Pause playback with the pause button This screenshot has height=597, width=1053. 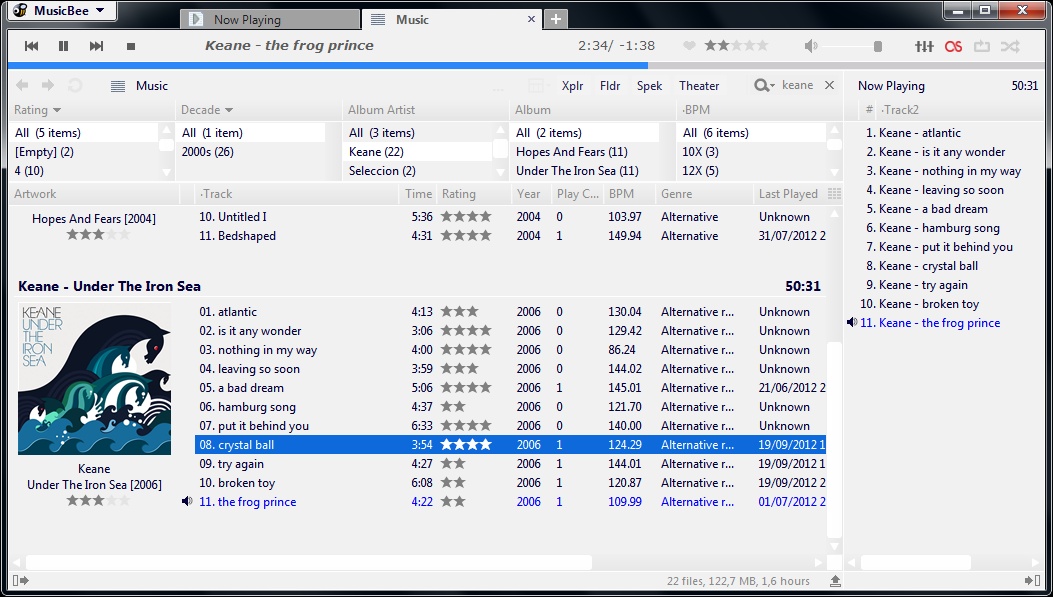(x=64, y=46)
